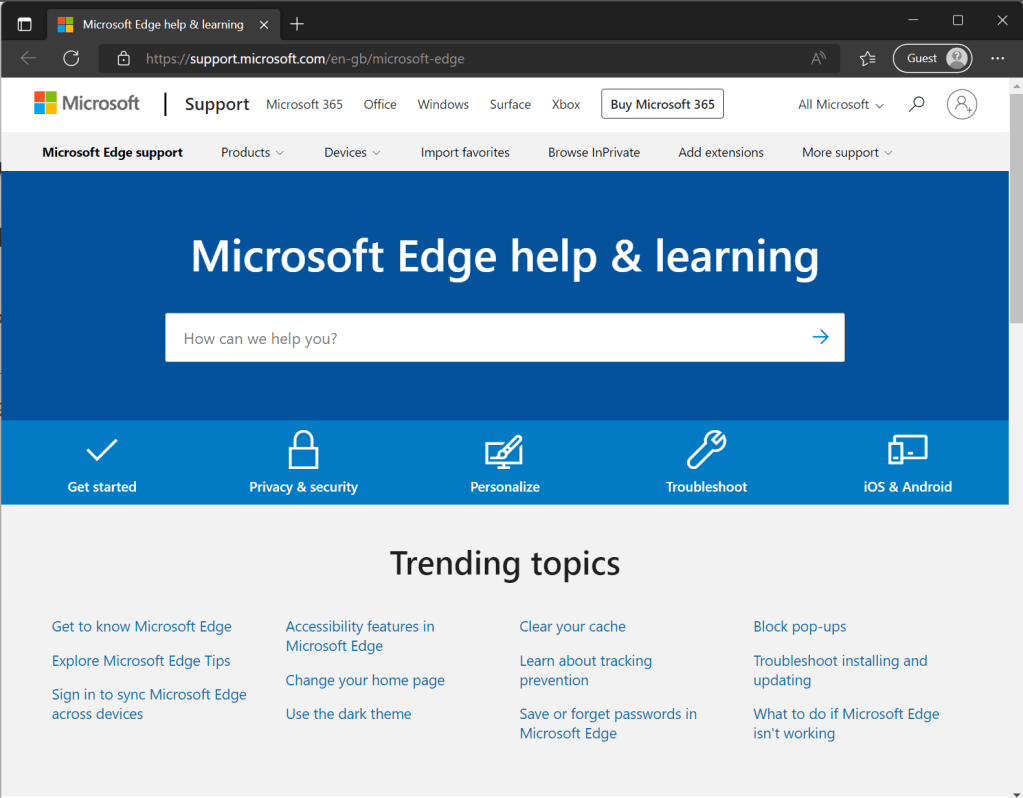Open the All Microsoft dropdown

pyautogui.click(x=840, y=105)
